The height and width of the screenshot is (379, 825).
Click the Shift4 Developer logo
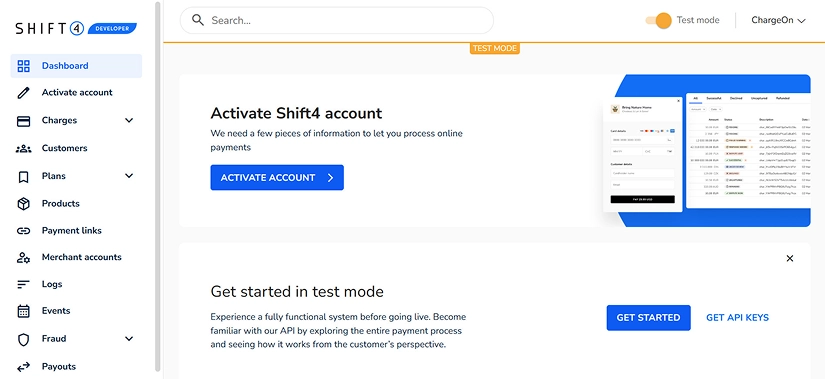pos(76,28)
